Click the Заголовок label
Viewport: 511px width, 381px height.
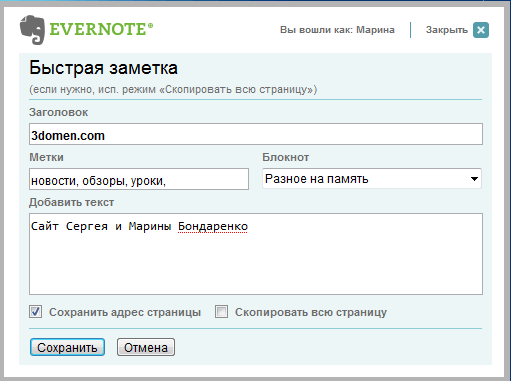58,112
